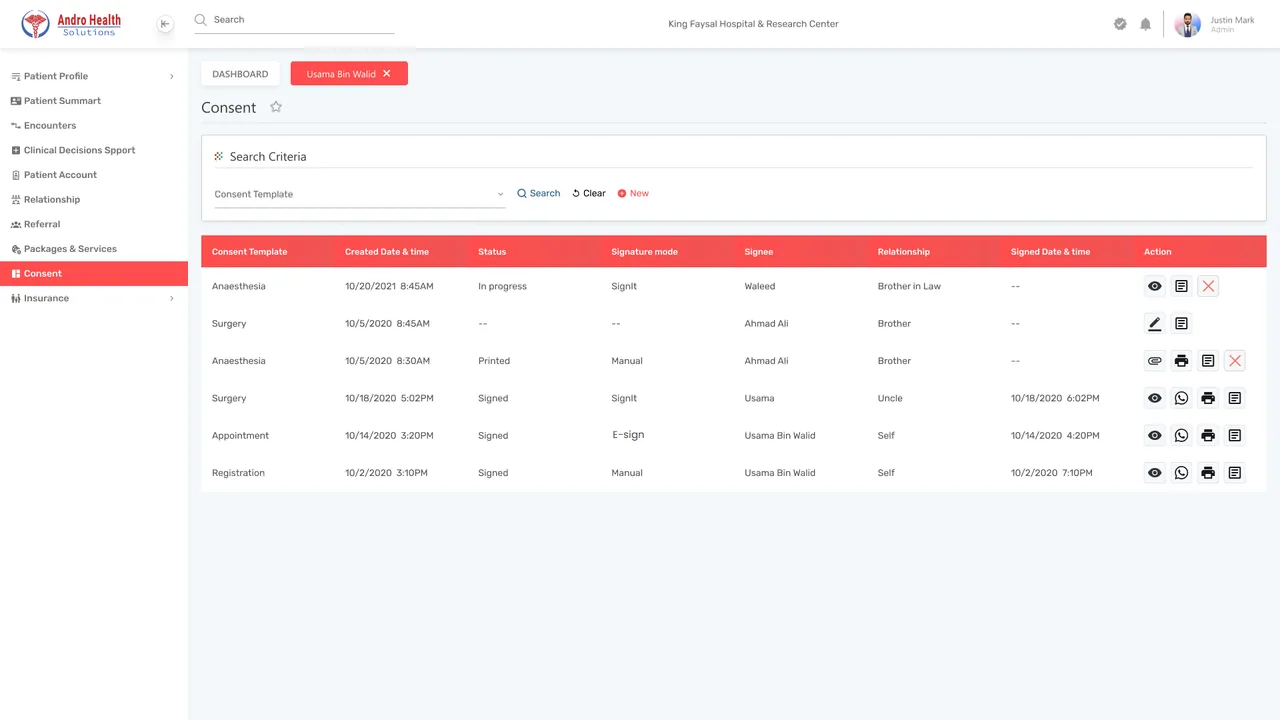This screenshot has width=1280, height=720.
Task: Mark Consent page as favorite star
Action: pyautogui.click(x=276, y=107)
